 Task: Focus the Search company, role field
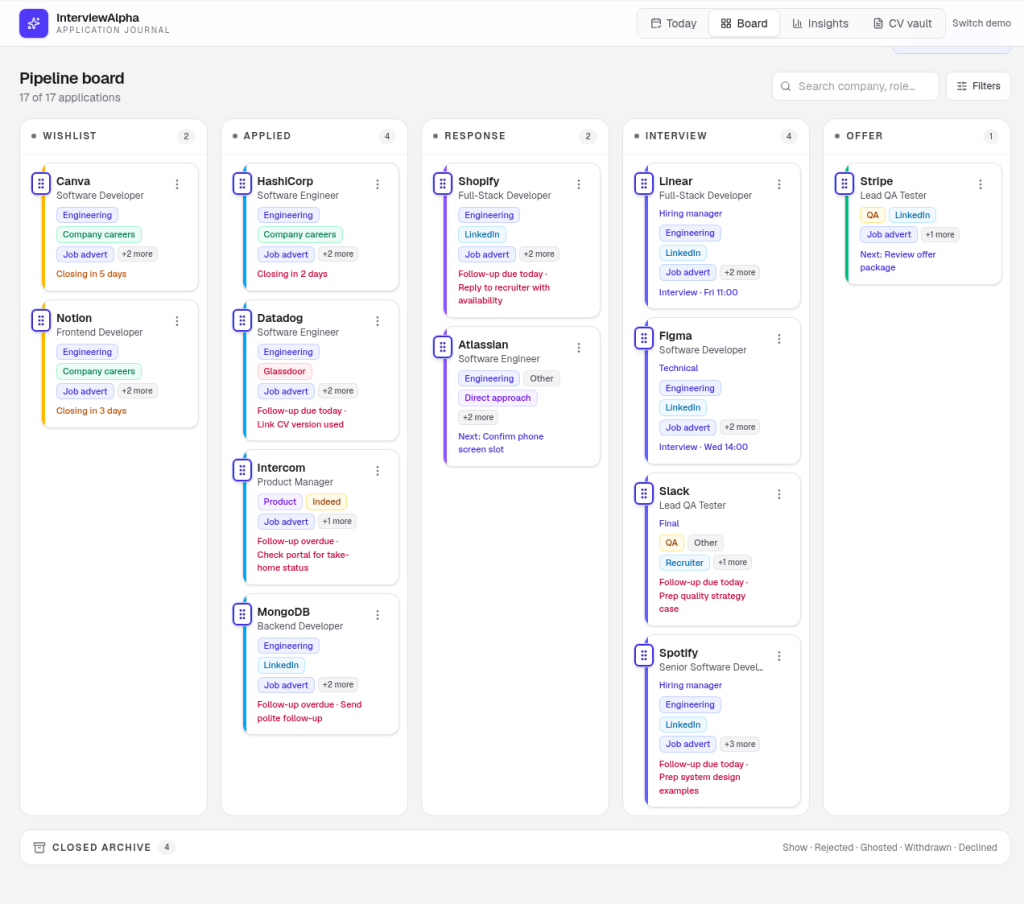(856, 86)
